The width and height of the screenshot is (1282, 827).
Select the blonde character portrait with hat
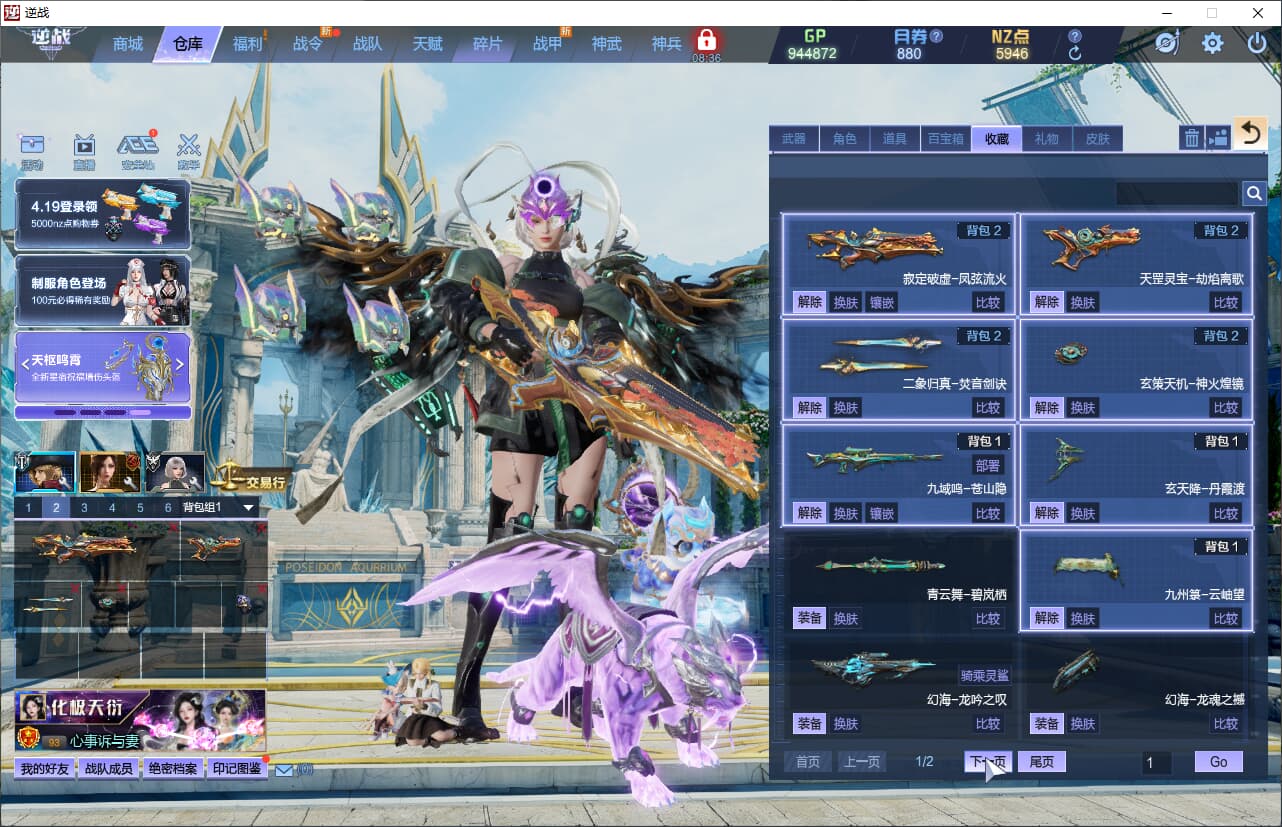pyautogui.click(x=45, y=472)
